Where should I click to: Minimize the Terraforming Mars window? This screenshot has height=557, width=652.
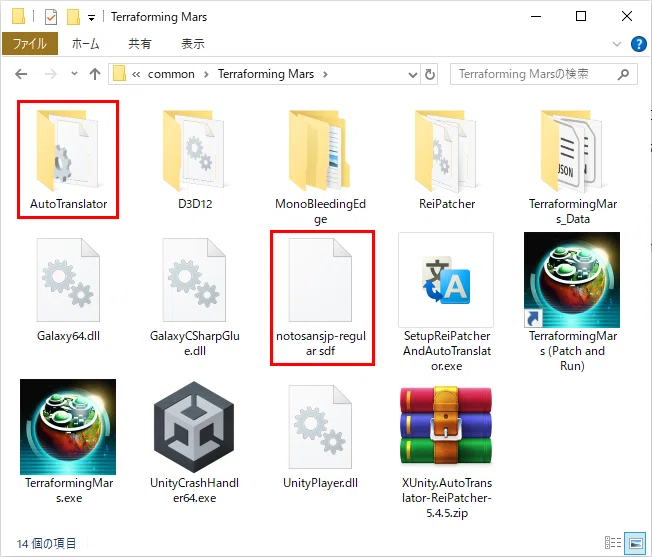click(536, 17)
